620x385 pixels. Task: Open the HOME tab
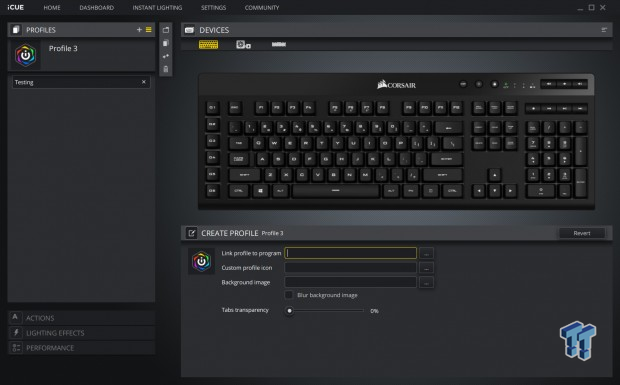52,8
